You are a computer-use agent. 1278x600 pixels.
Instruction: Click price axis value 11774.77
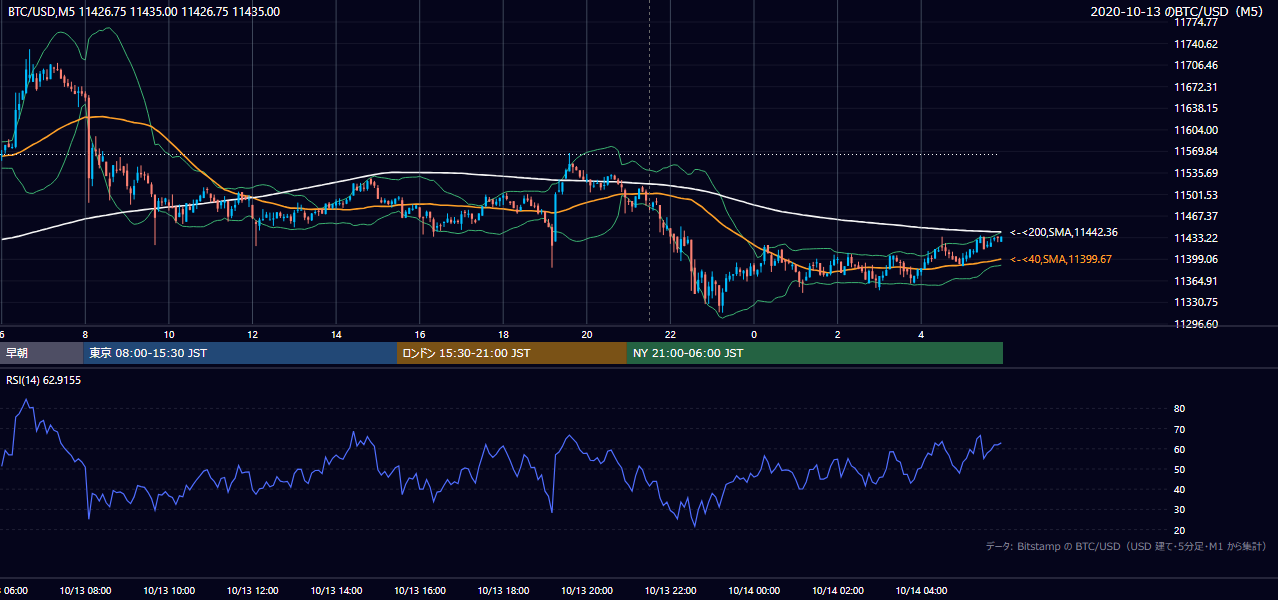[1195, 22]
